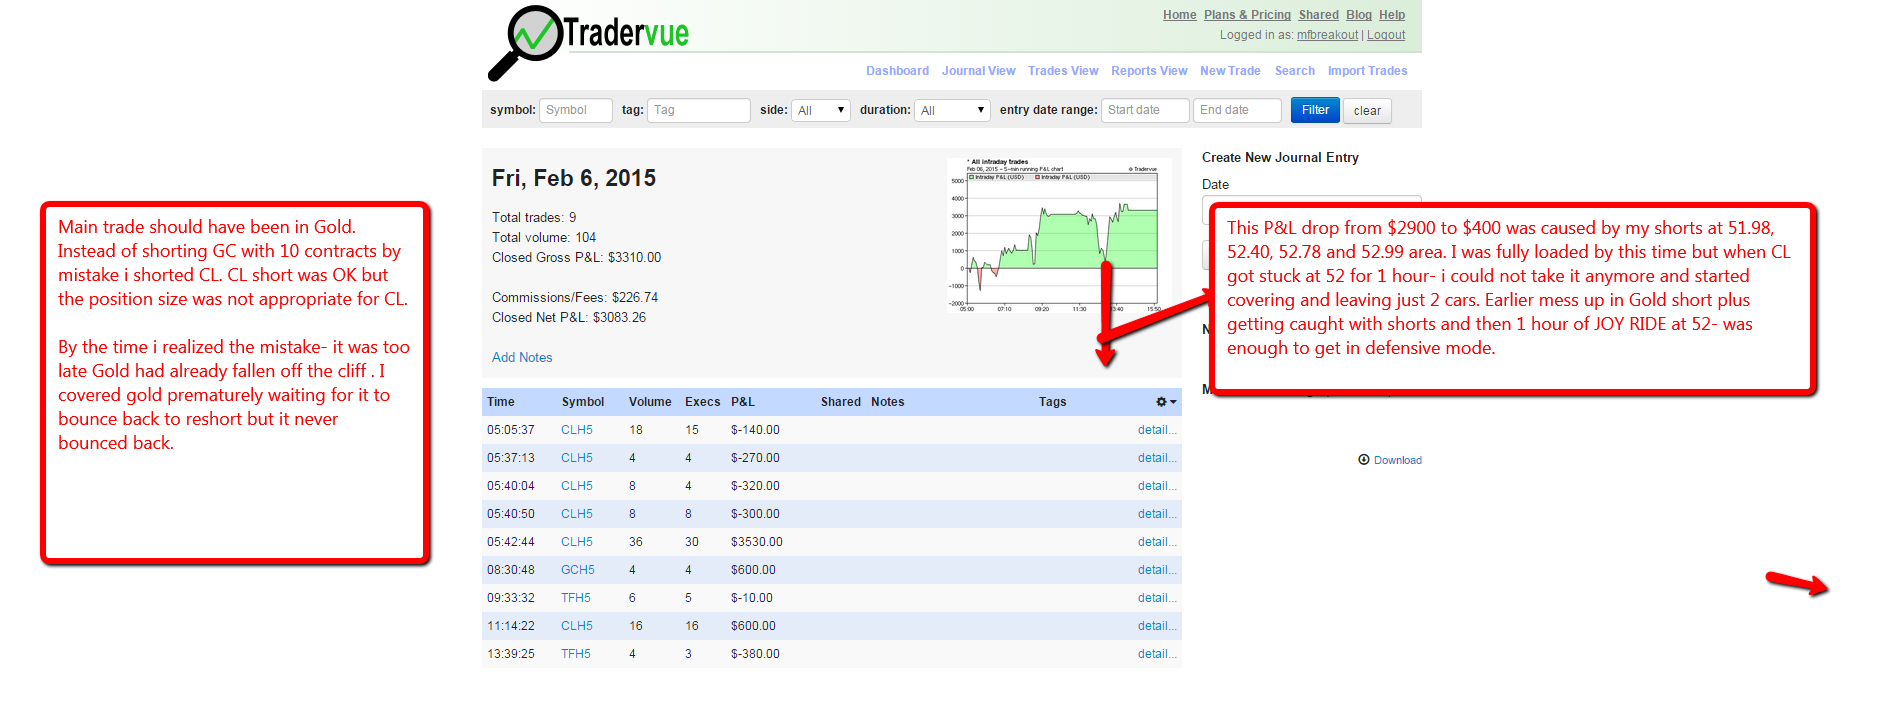The width and height of the screenshot is (1888, 725).
Task: Open detail for the 11:14:22 trade
Action: pyautogui.click(x=1157, y=626)
